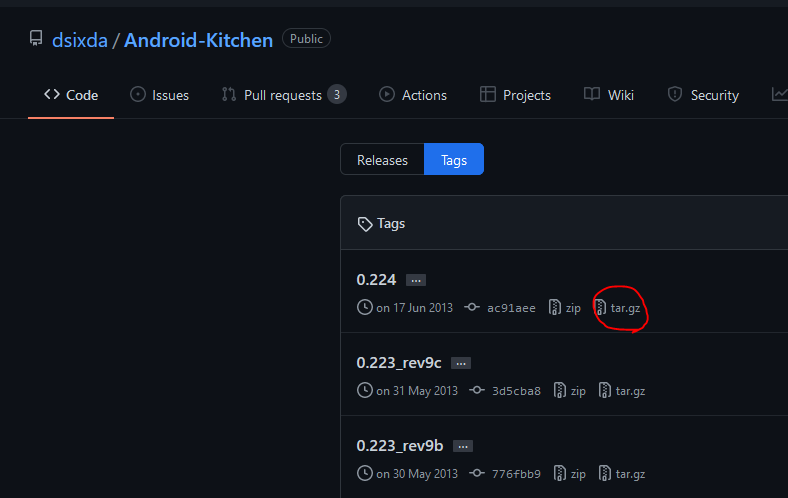Open the Wiki tab
Image resolution: width=788 pixels, height=498 pixels.
[609, 95]
